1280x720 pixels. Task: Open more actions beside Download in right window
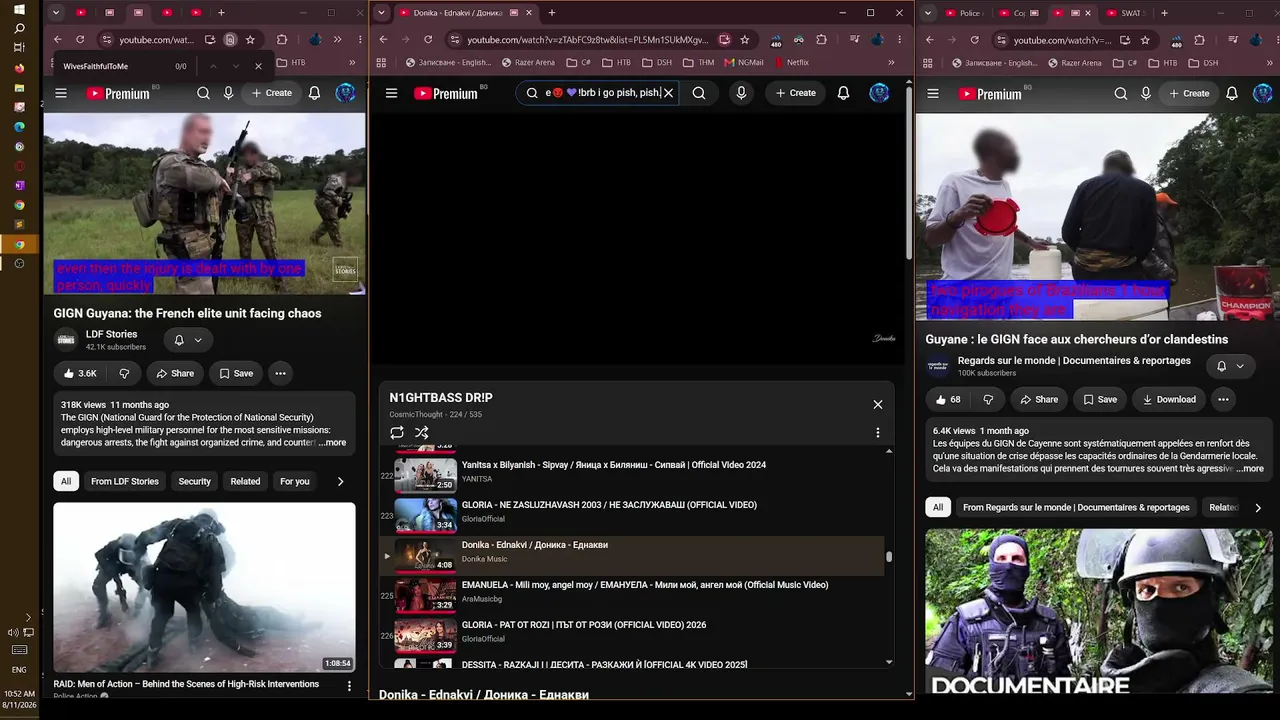click(x=1223, y=399)
